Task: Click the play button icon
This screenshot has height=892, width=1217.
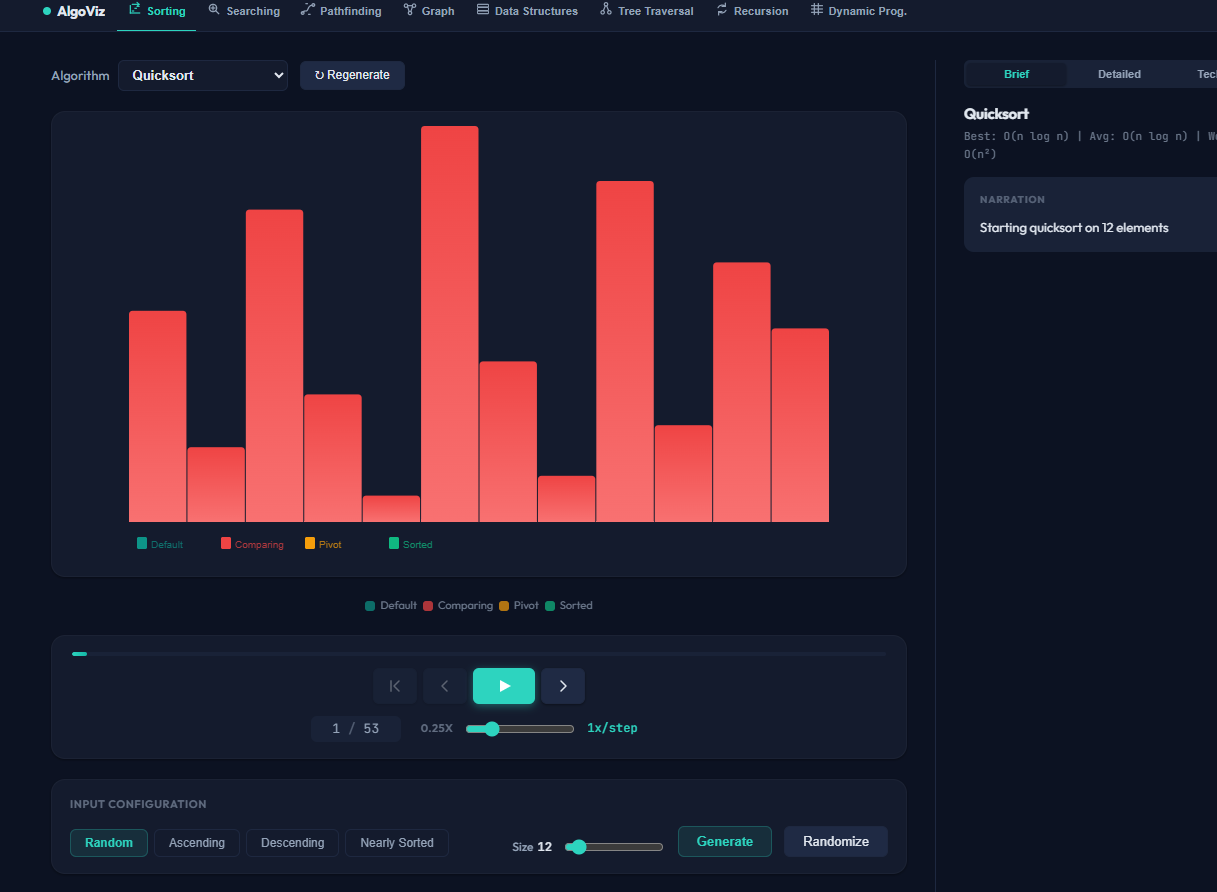Action: coord(504,686)
